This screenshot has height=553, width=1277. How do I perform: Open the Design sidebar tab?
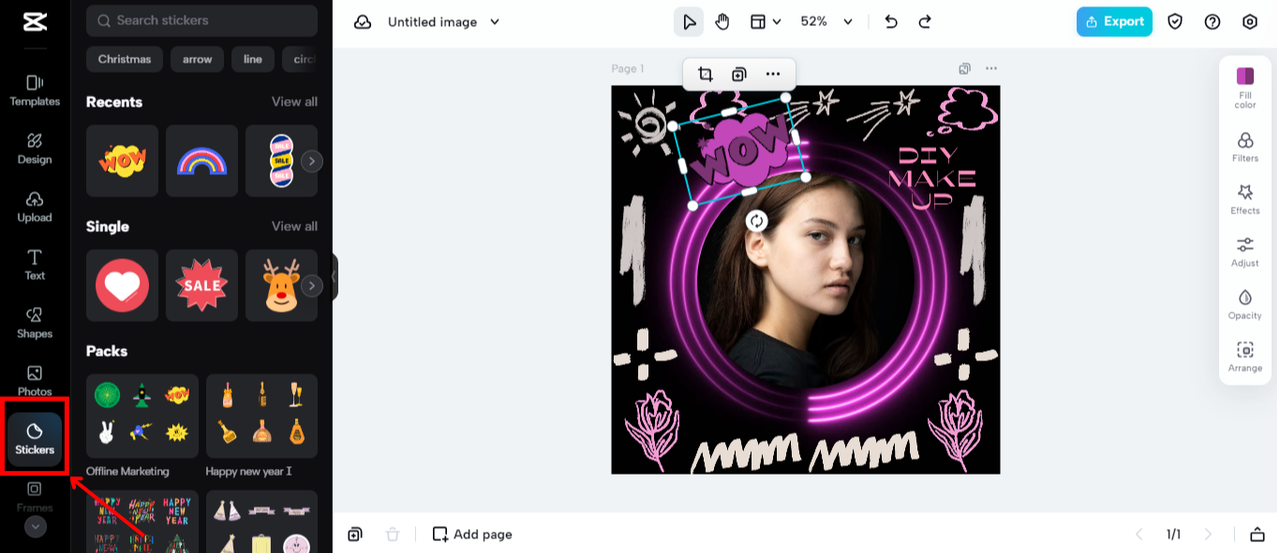35,148
